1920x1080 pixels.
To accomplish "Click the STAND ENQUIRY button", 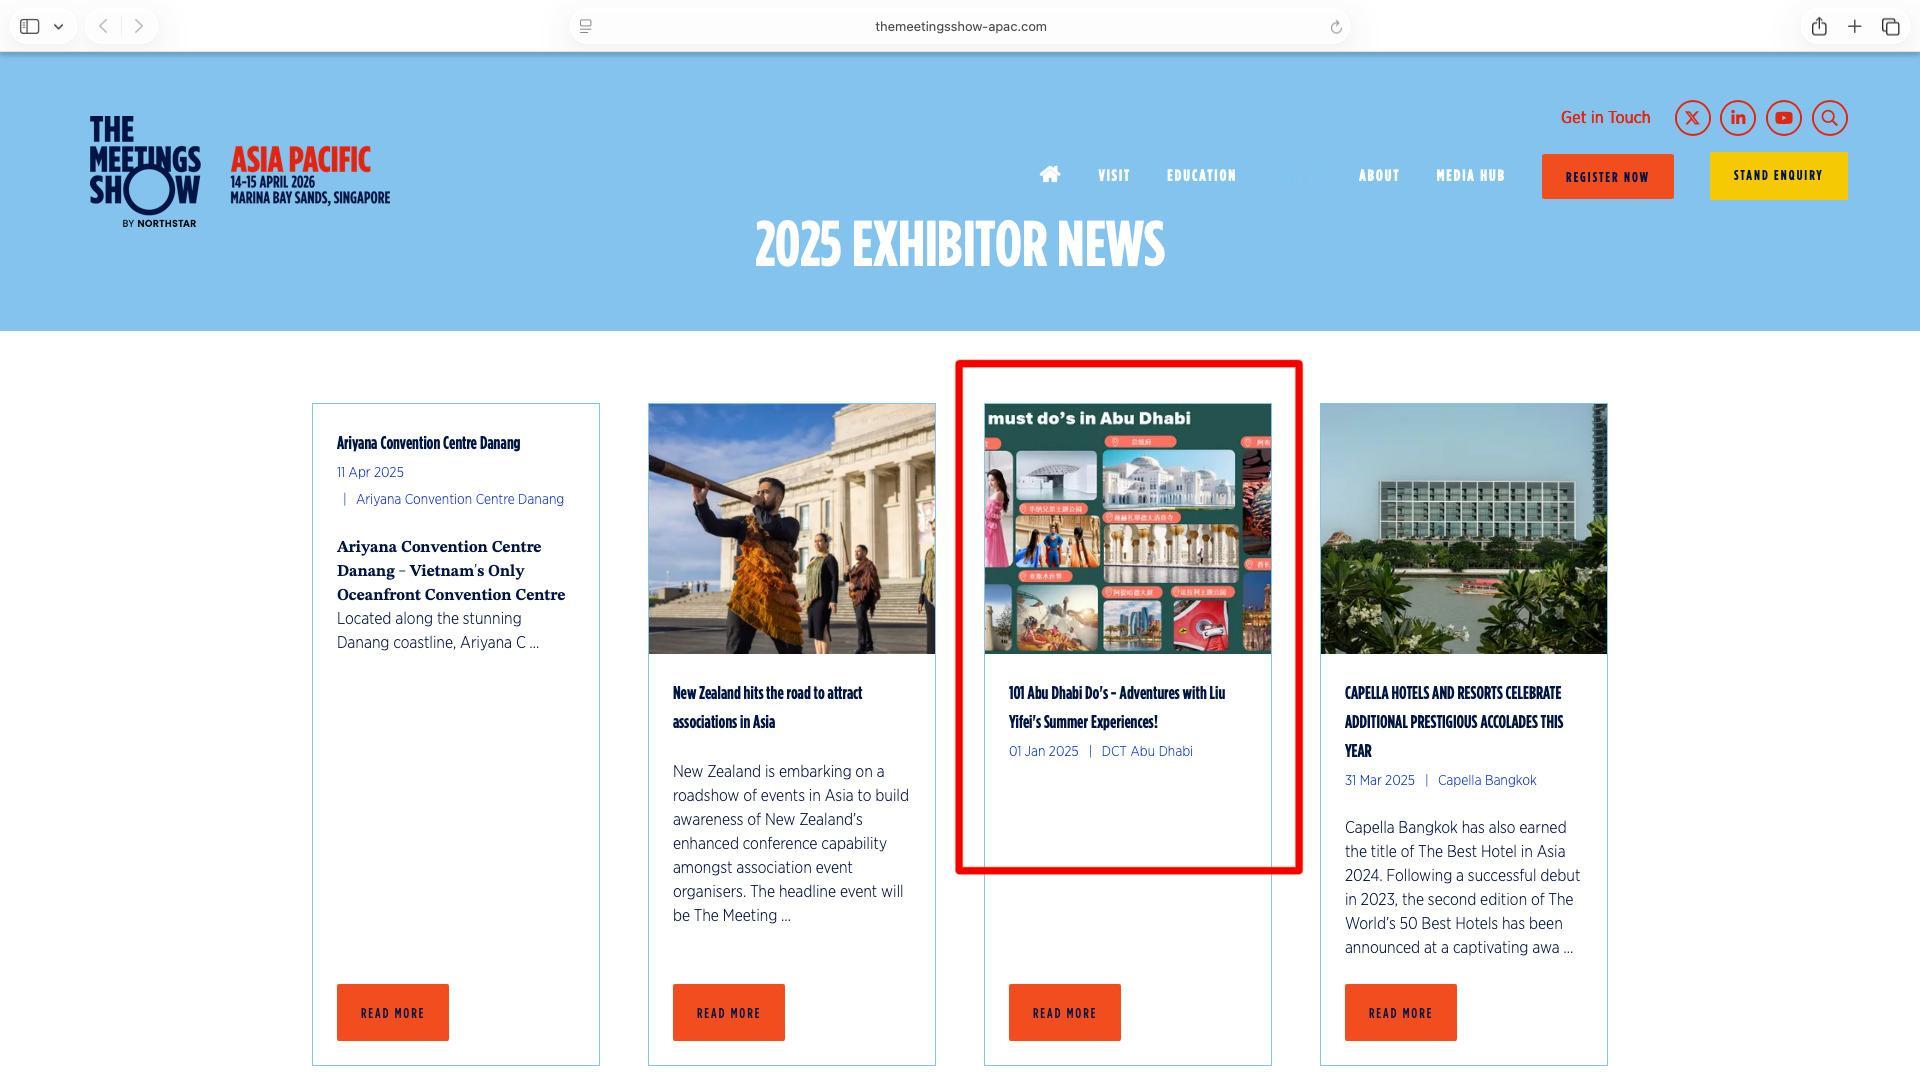I will click(x=1778, y=176).
